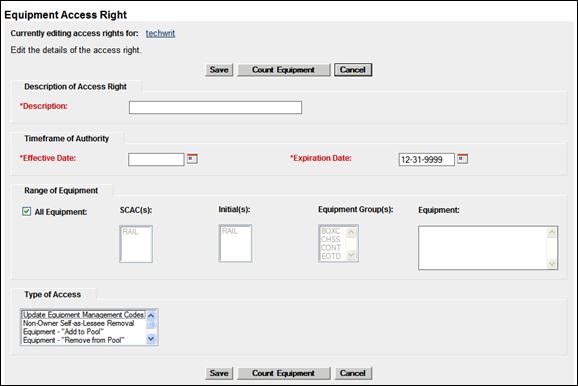Viewport: 578px width, 386px height.
Task: Click Equipment text area scroll down arrow
Action: [552, 263]
